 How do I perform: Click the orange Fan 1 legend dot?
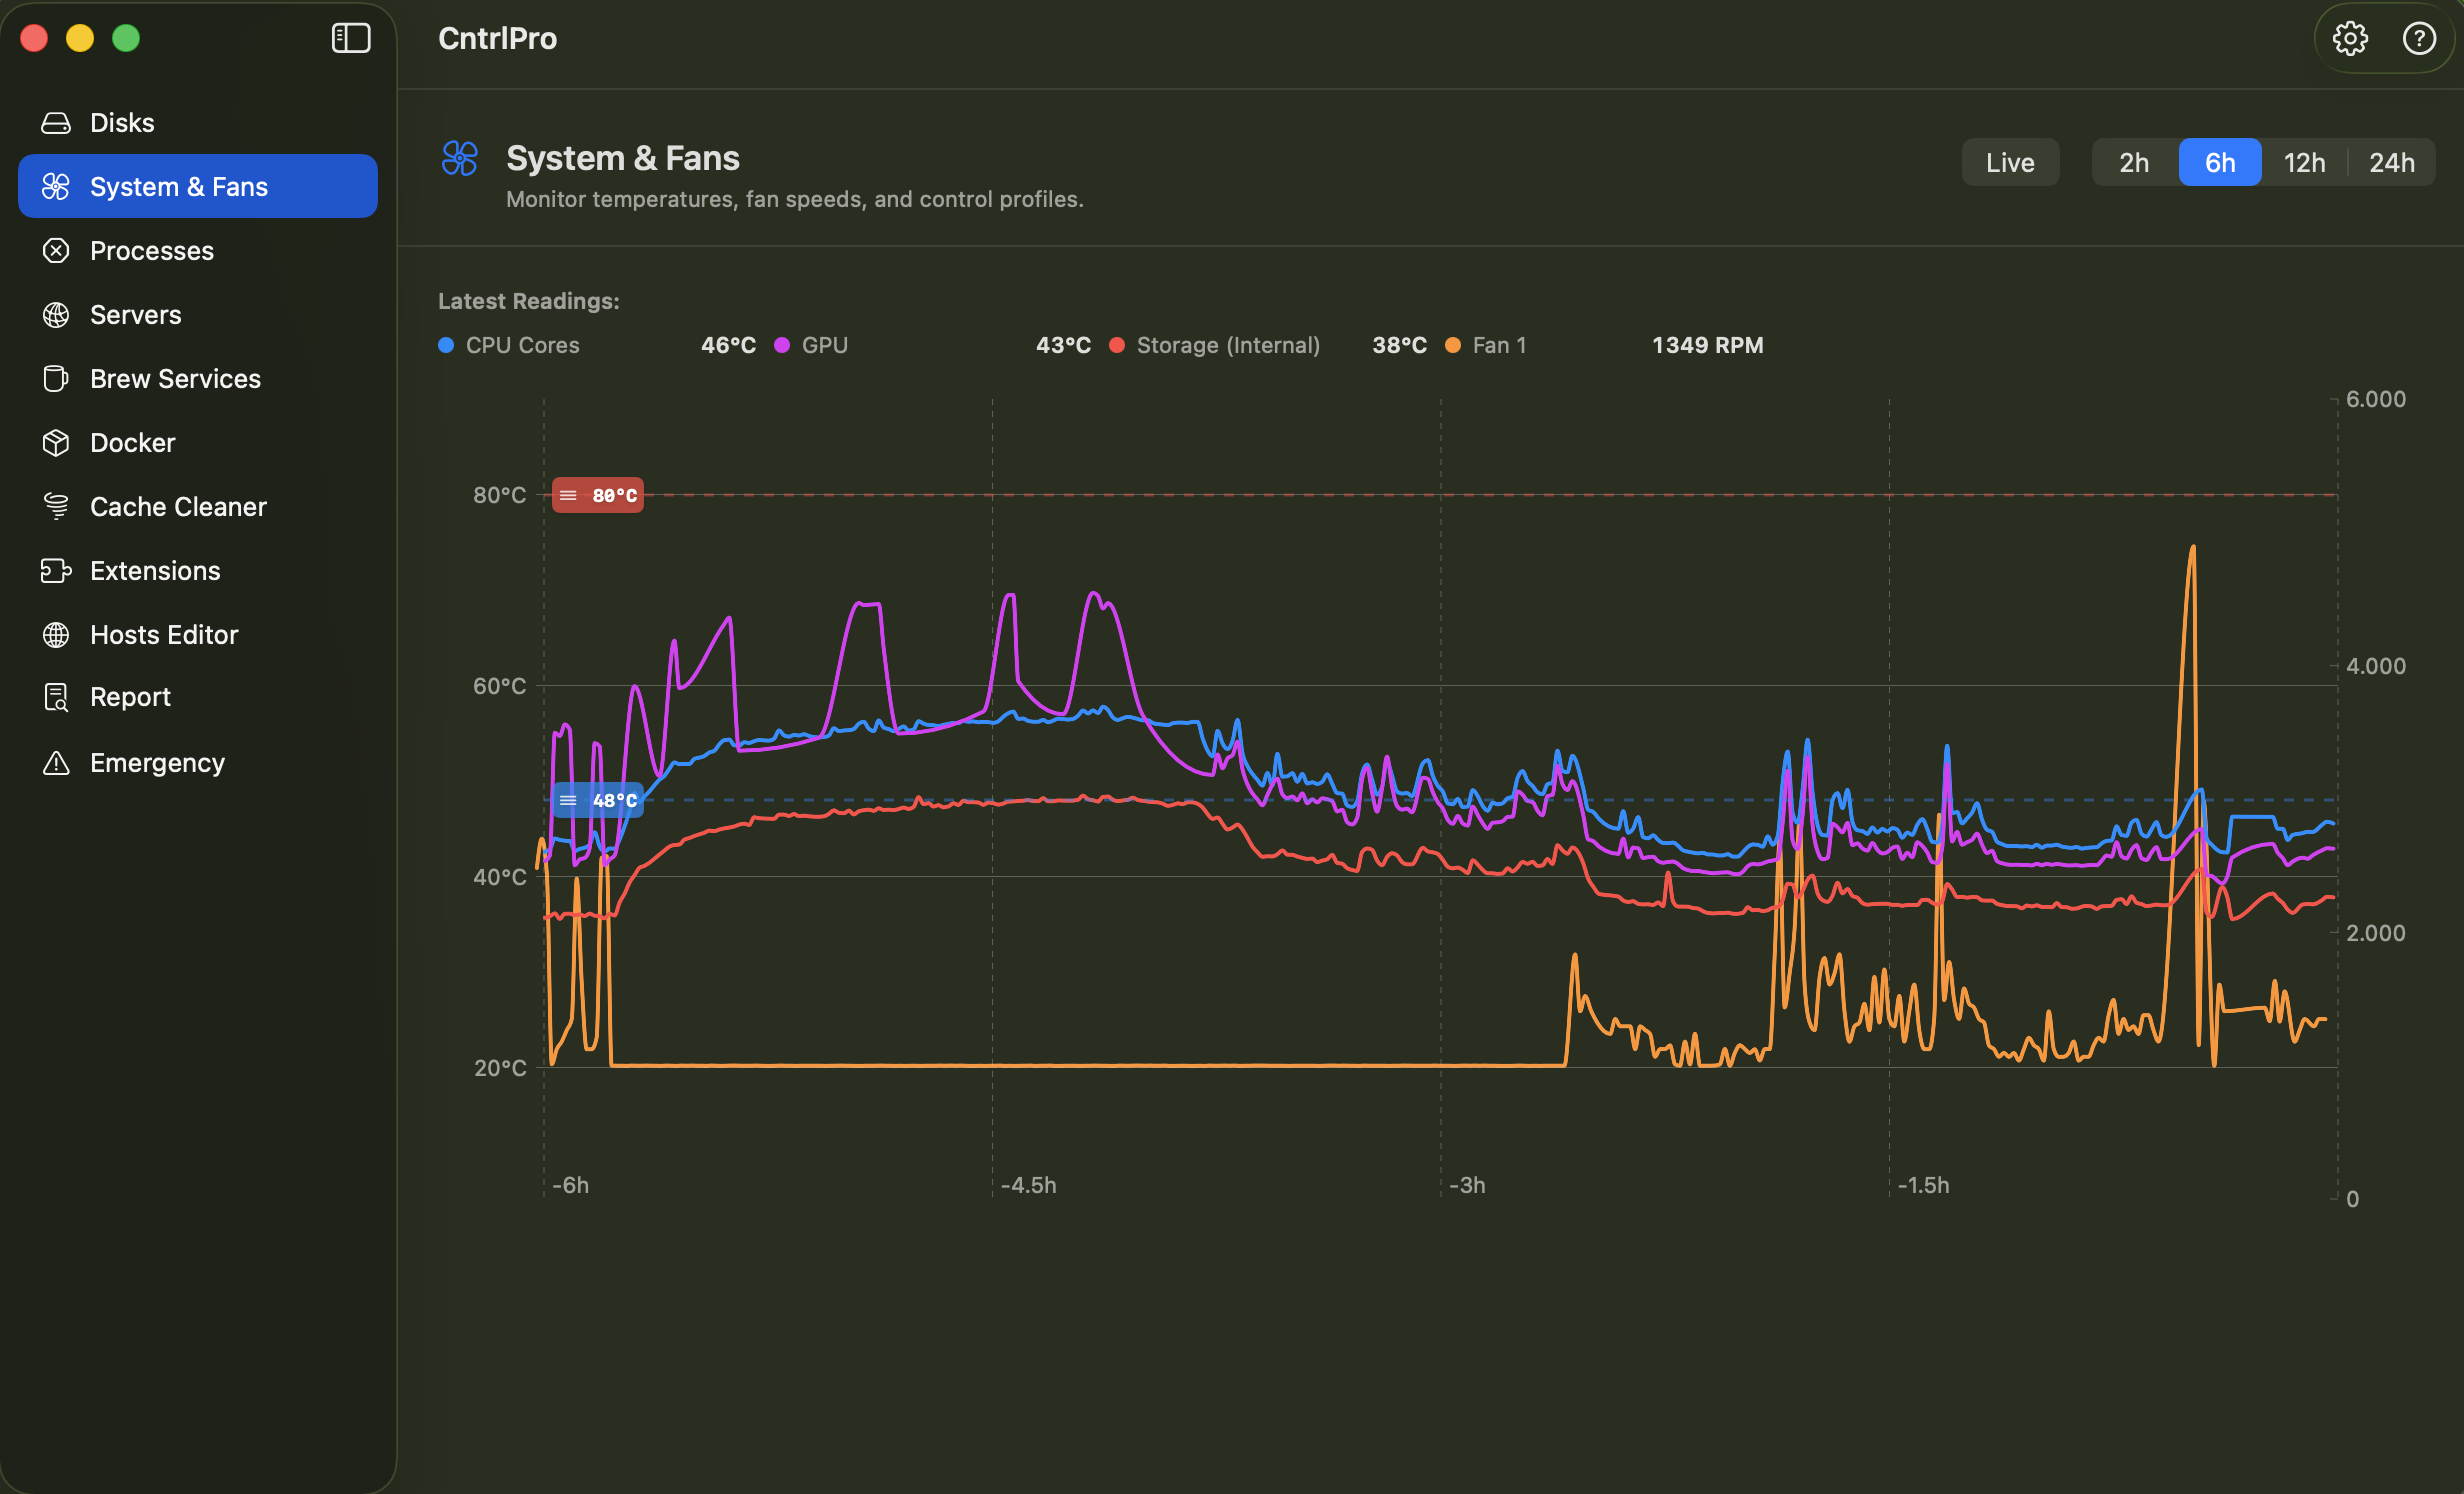1453,345
